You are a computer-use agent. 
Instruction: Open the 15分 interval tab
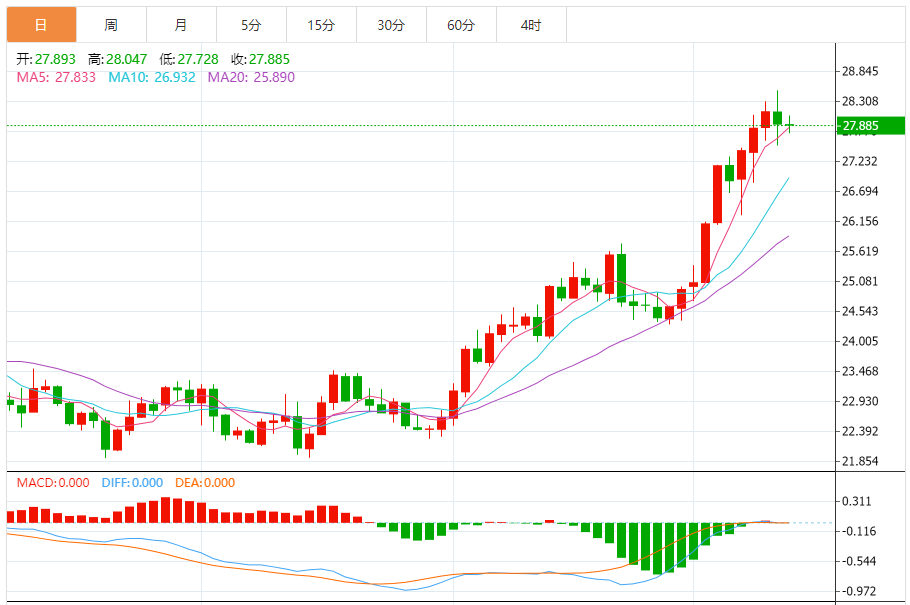[x=322, y=25]
